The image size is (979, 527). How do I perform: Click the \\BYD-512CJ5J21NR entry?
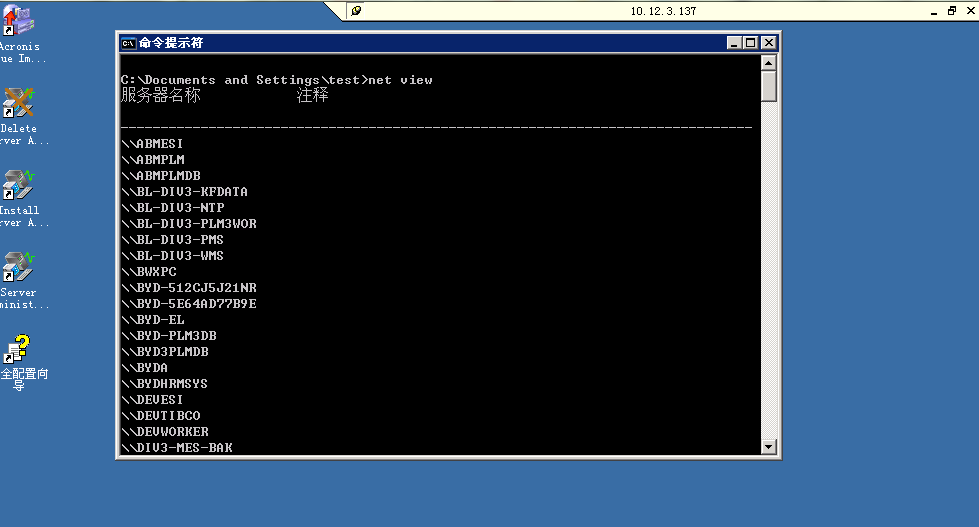coord(189,288)
